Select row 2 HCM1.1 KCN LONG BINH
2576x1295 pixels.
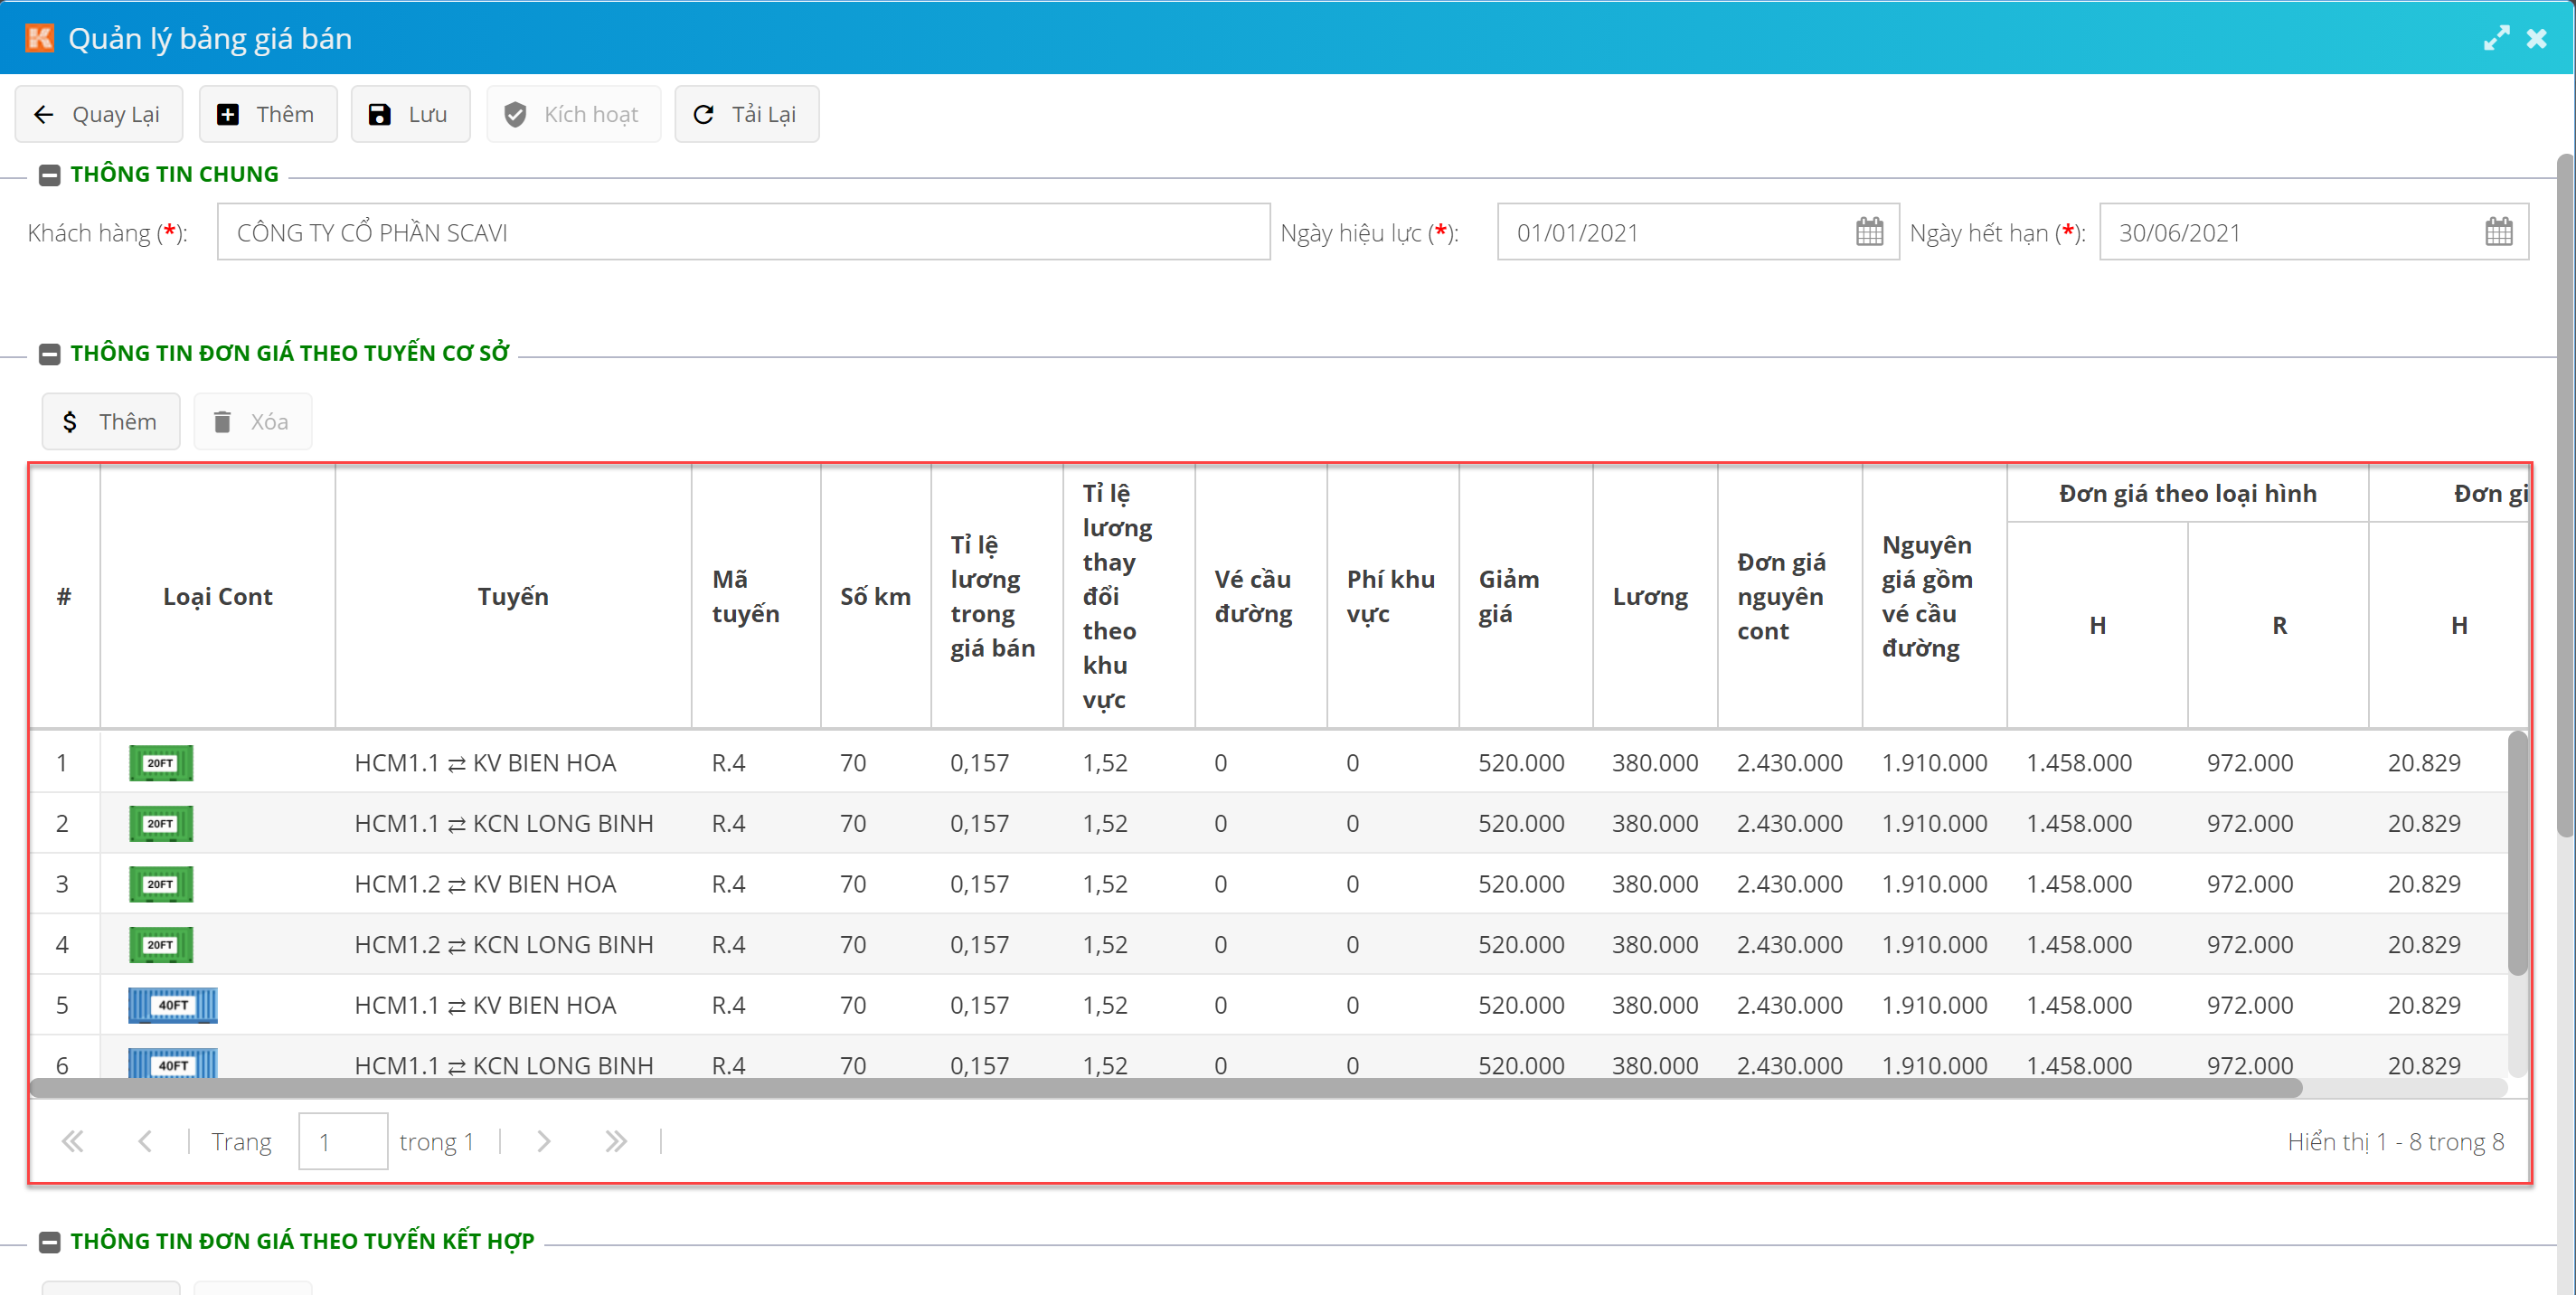click(x=503, y=823)
